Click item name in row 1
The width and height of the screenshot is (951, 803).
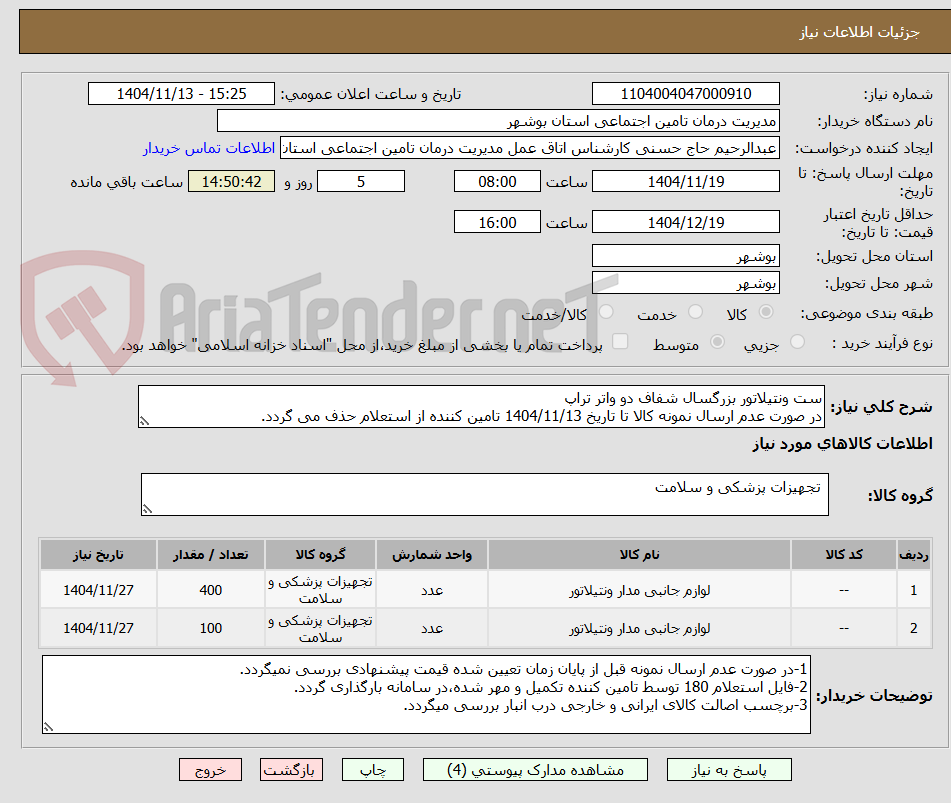click(639, 590)
